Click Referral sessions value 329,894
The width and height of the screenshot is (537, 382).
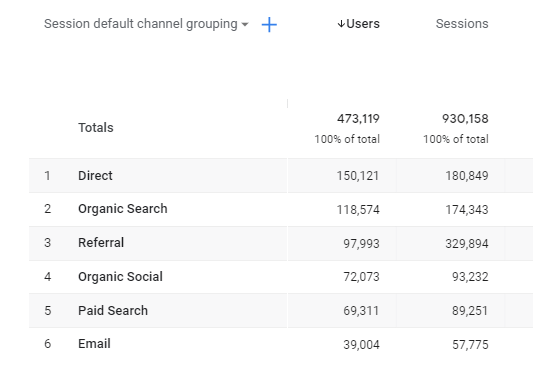coord(467,244)
